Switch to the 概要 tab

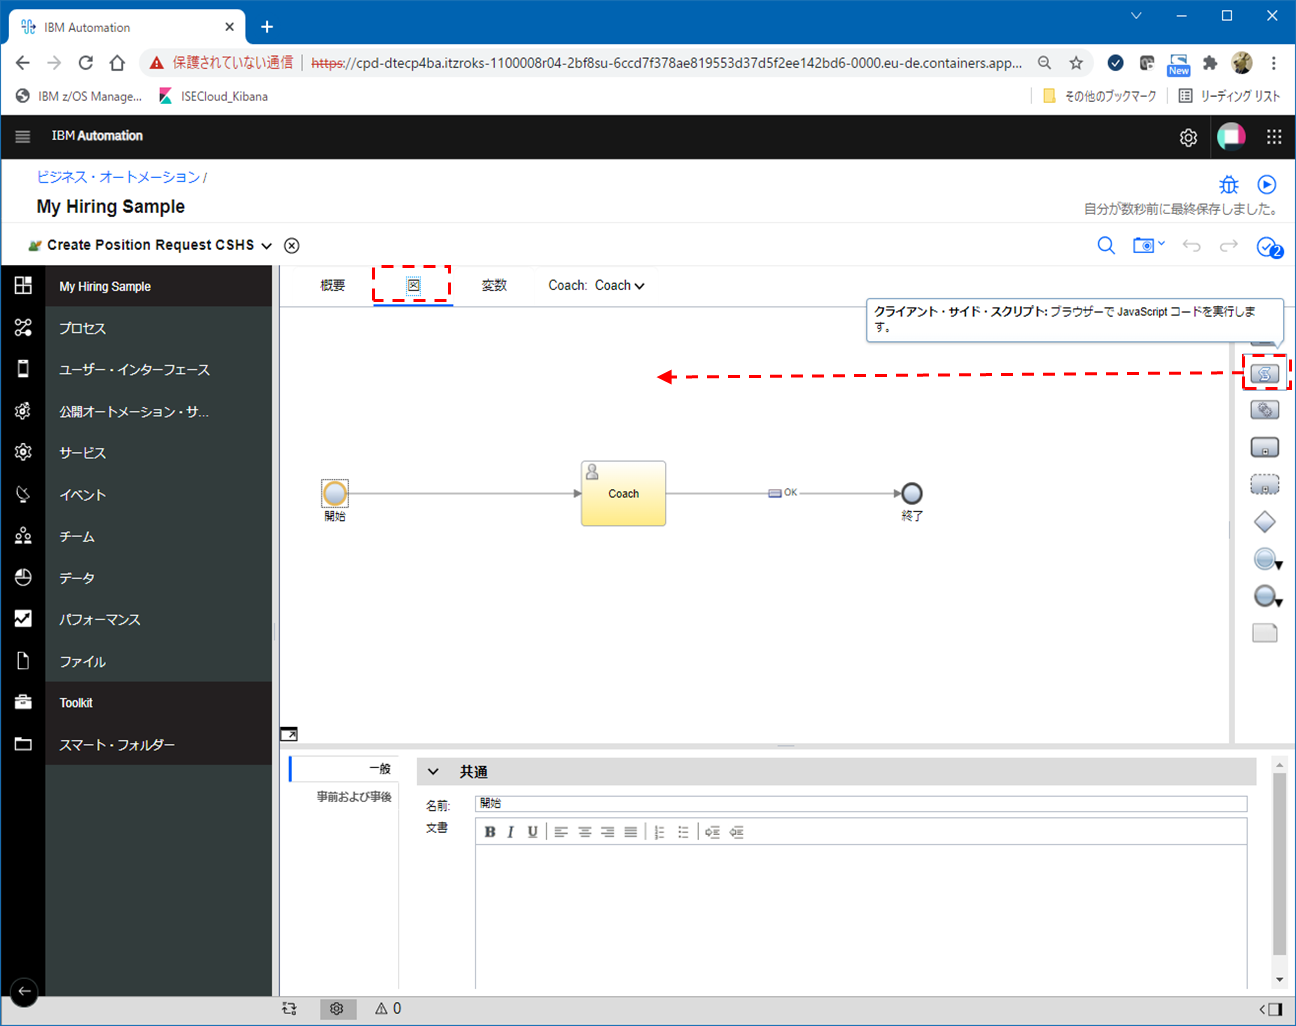(x=333, y=286)
